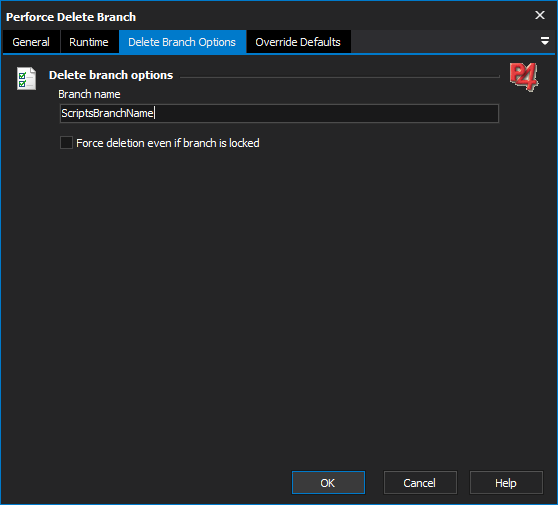
Task: Click the Branch name input field
Action: 279,114
